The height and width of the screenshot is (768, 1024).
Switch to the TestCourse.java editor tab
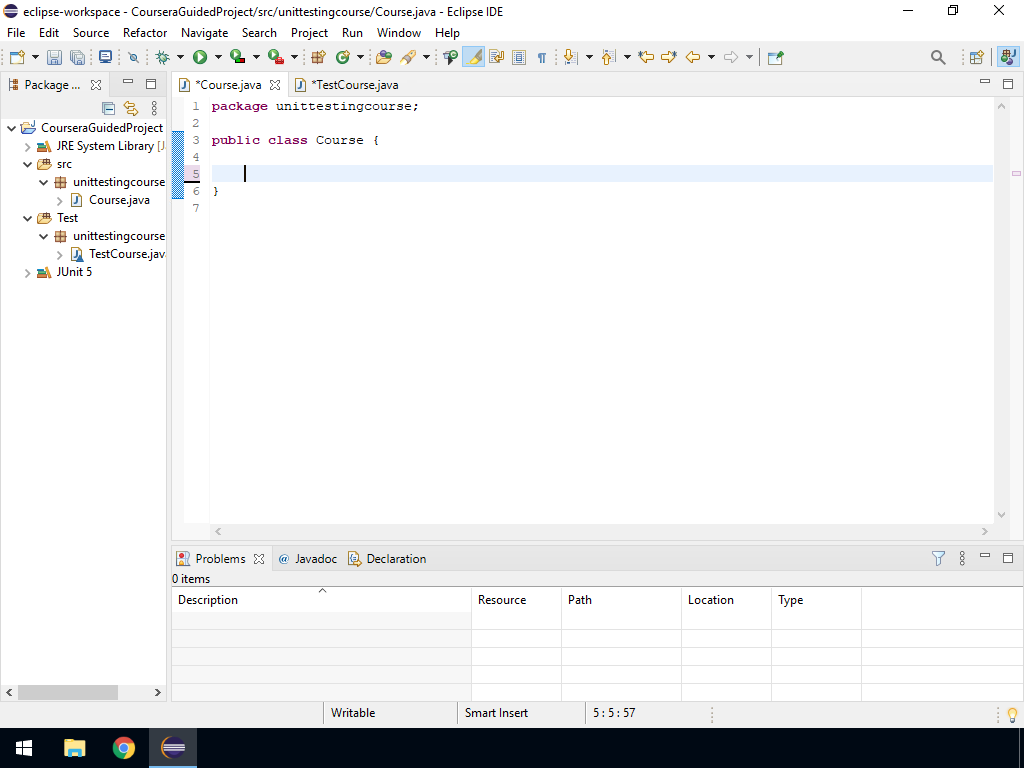point(354,85)
